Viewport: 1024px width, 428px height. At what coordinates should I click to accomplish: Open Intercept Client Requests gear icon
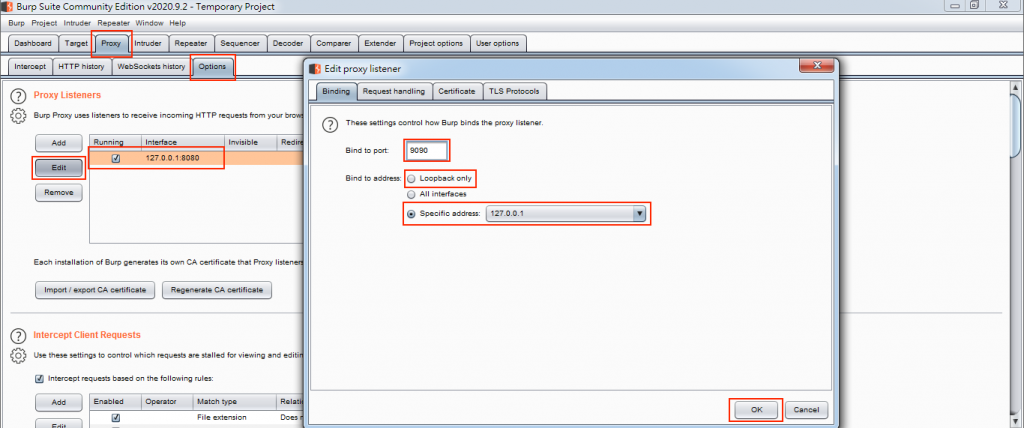tap(18, 355)
